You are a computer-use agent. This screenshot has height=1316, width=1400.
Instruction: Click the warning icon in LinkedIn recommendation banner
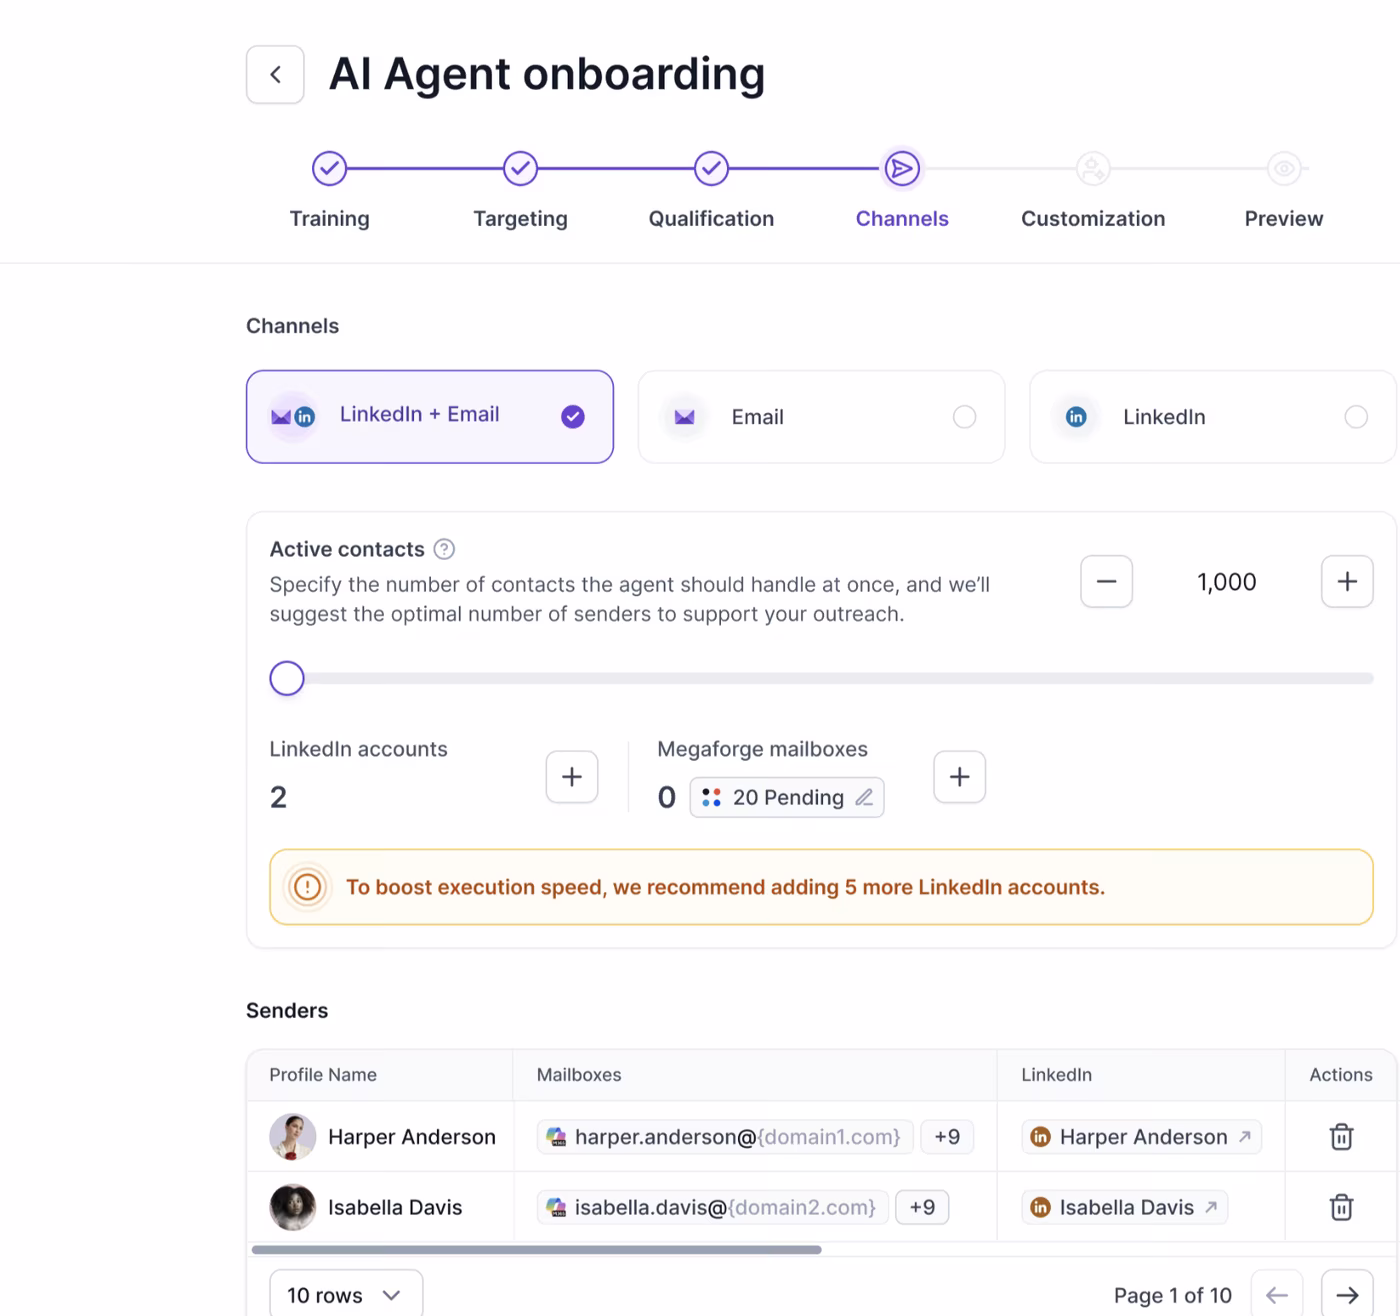tap(308, 887)
